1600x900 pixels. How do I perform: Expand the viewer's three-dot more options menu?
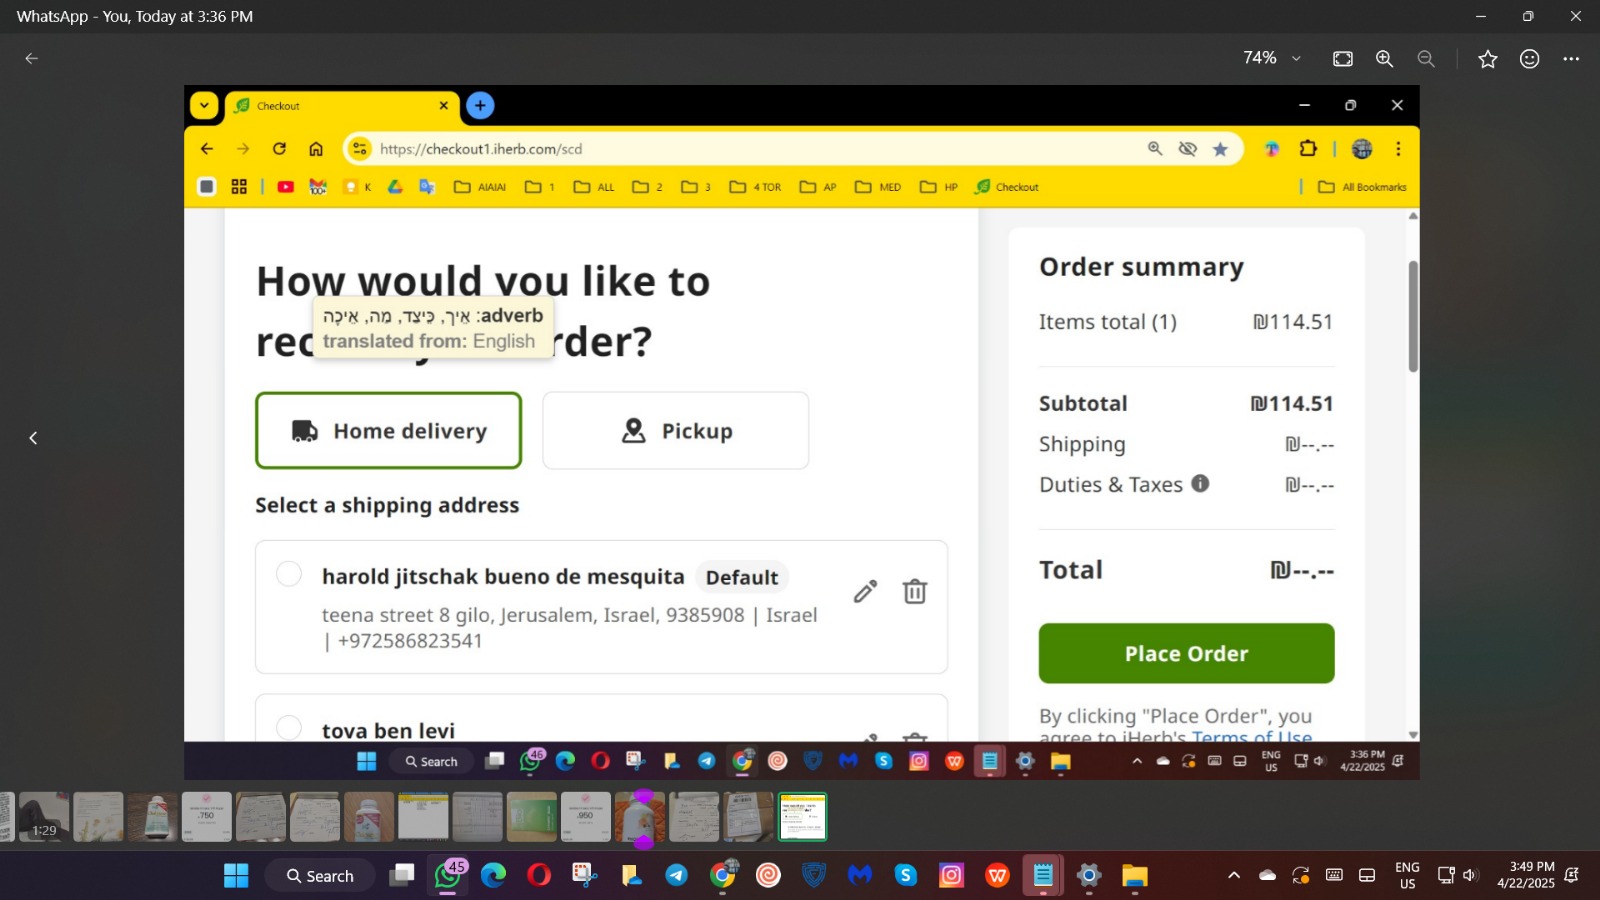click(1571, 59)
